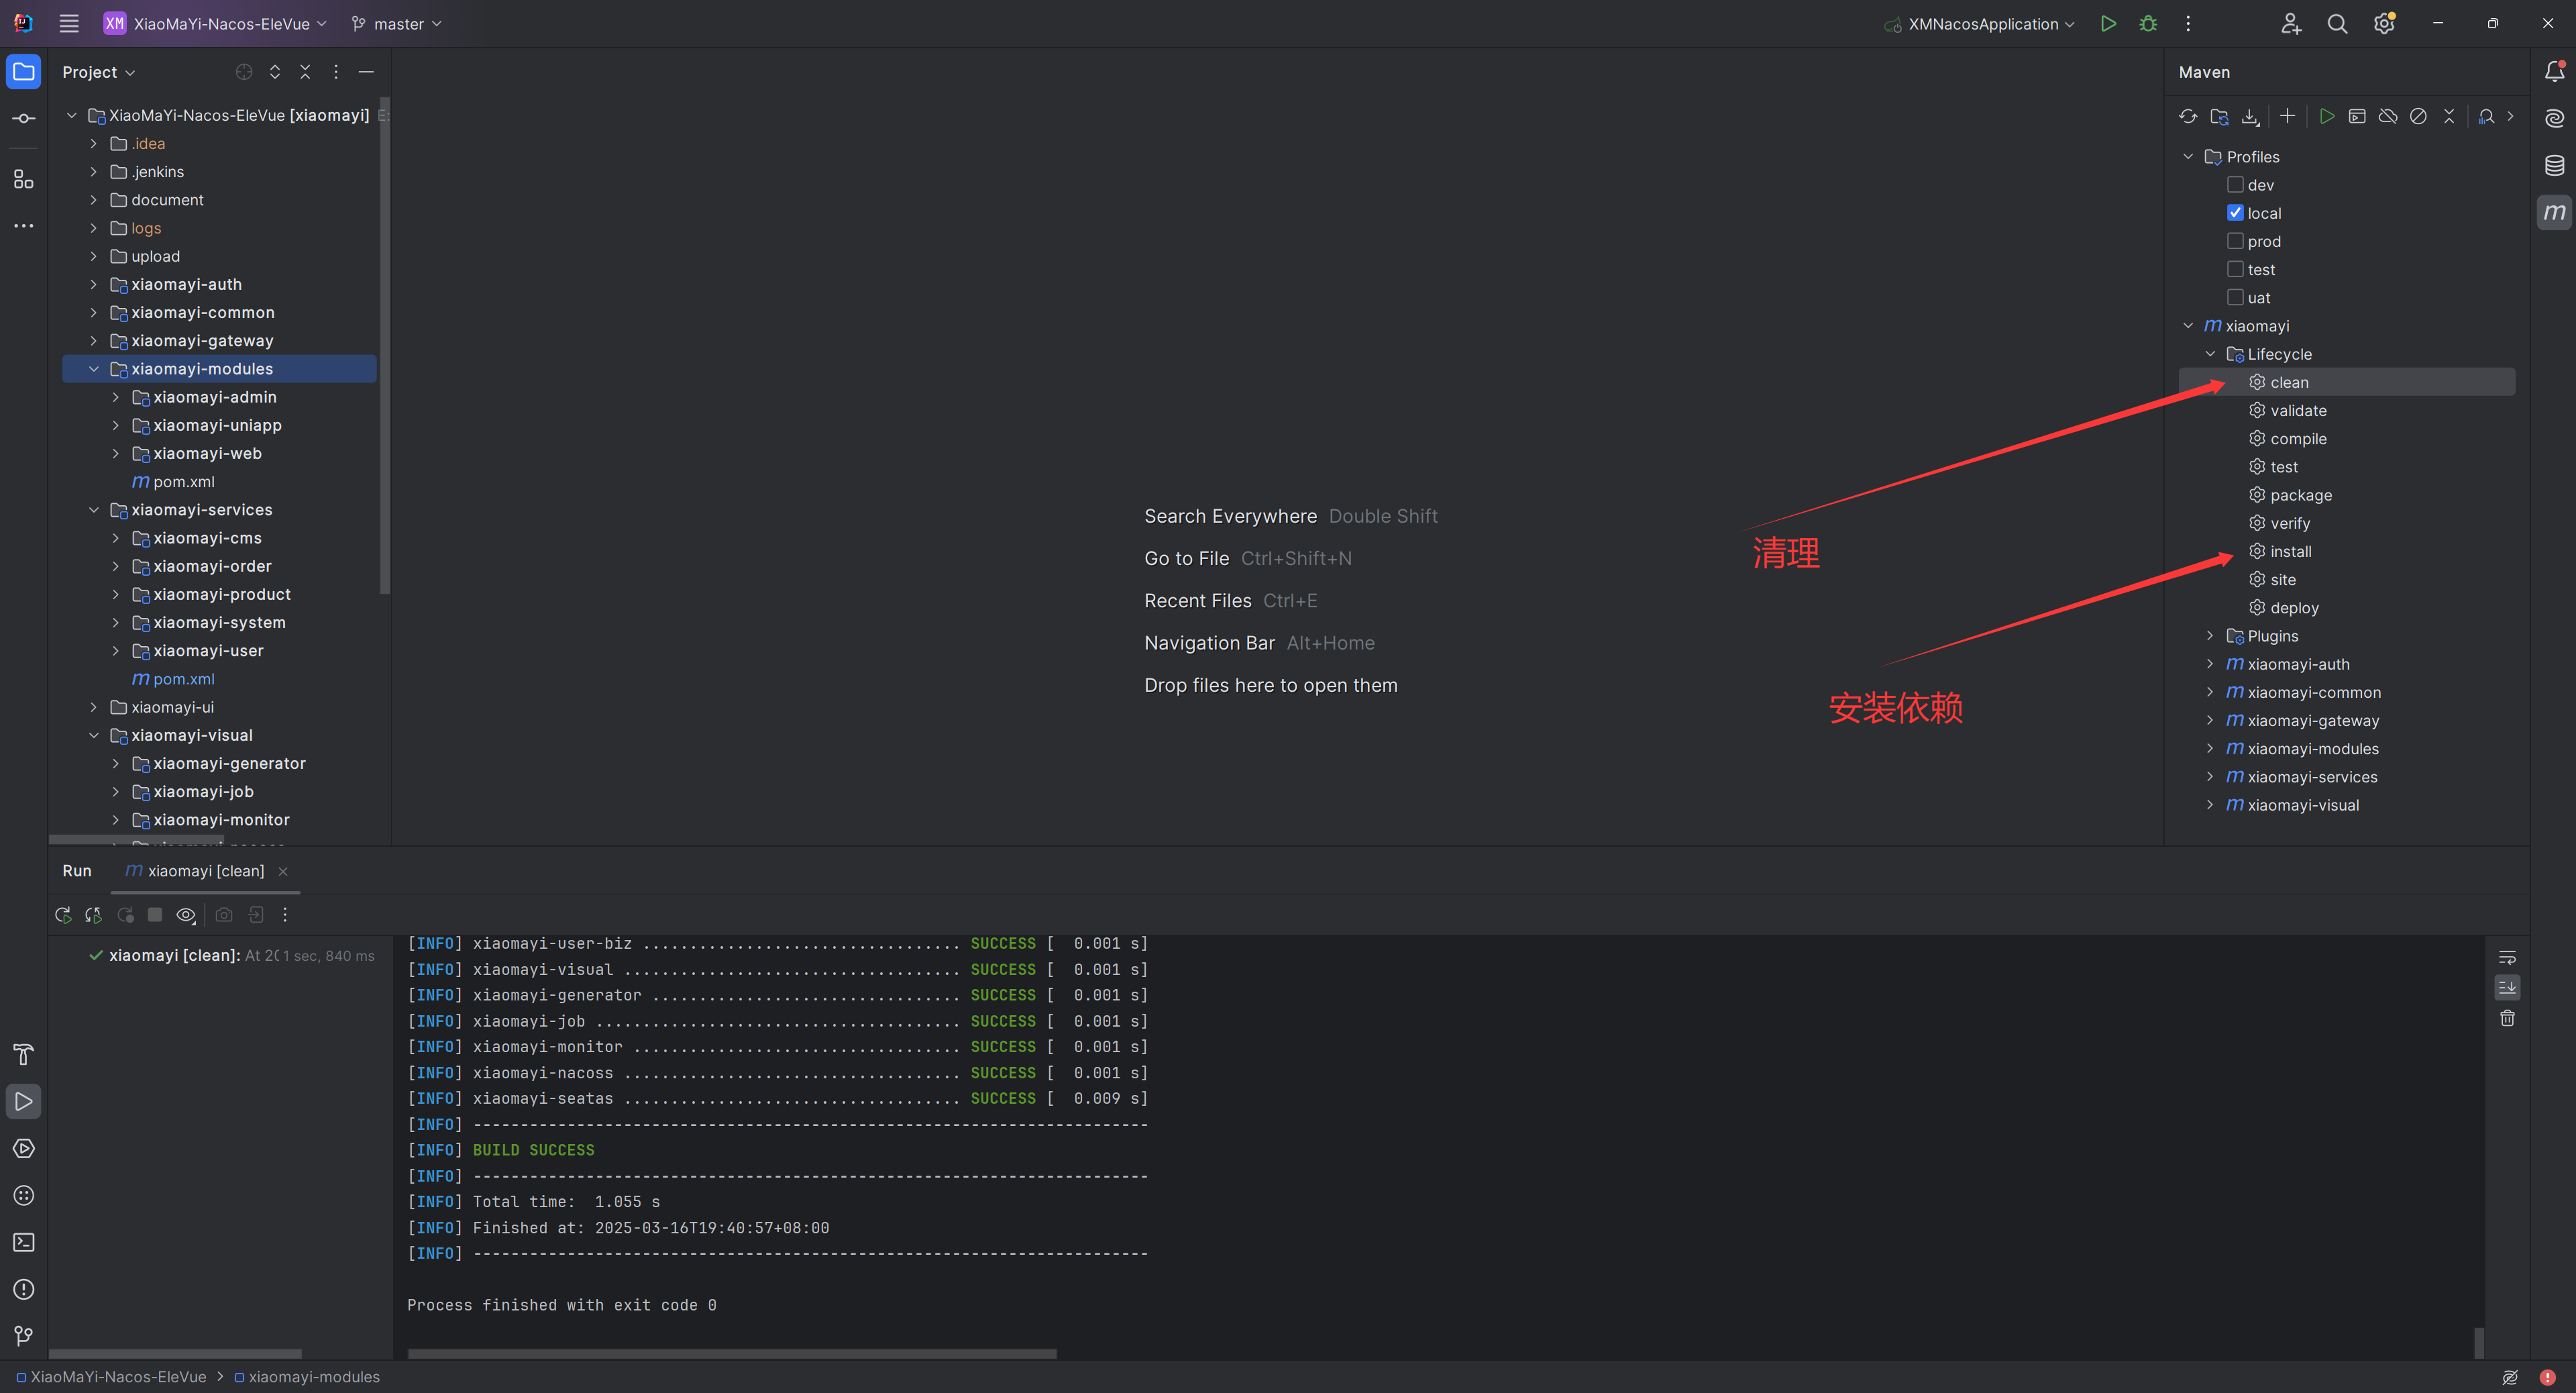Click generate sources and update folders icon
The image size is (2576, 1393).
(x=2219, y=117)
